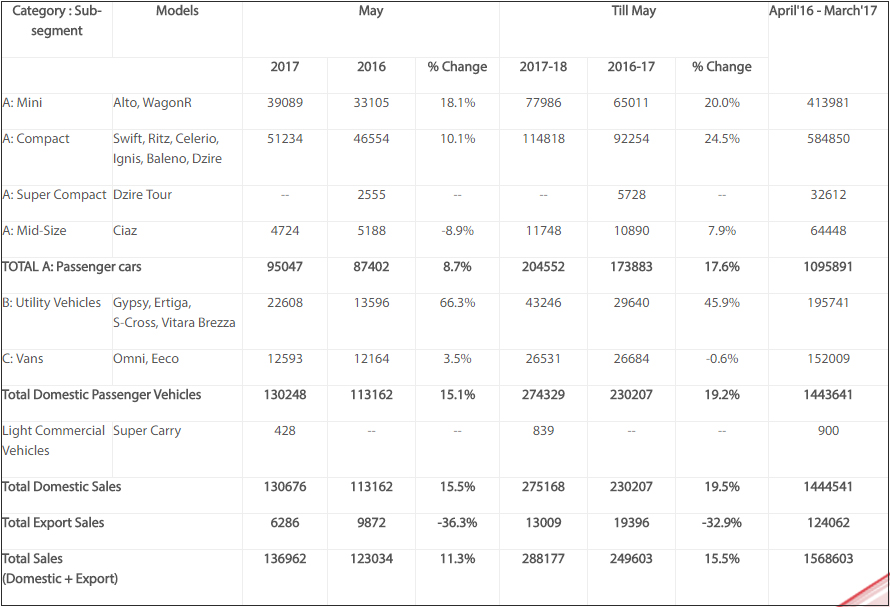Image resolution: width=890 pixels, height=607 pixels.
Task: Click the 66.3% change value
Action: 457,303
